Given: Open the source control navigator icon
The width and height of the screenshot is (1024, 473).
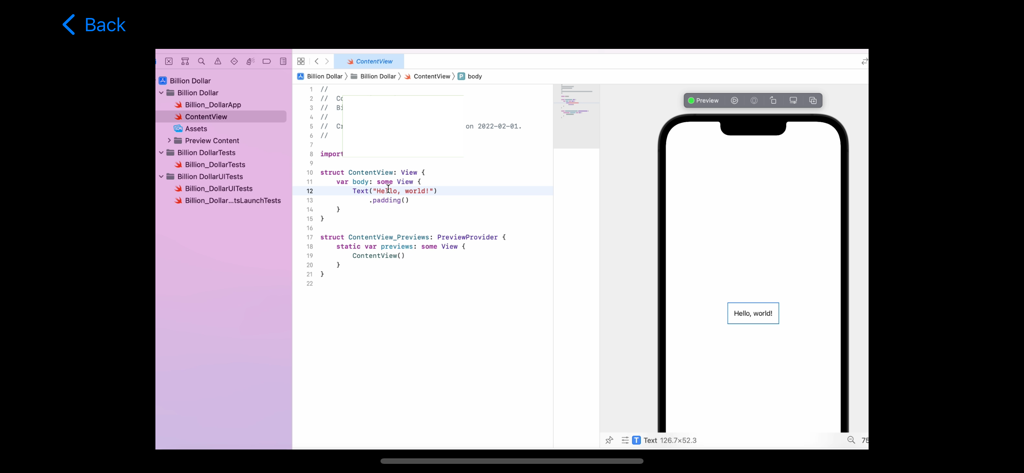Looking at the screenshot, I should (x=168, y=61).
